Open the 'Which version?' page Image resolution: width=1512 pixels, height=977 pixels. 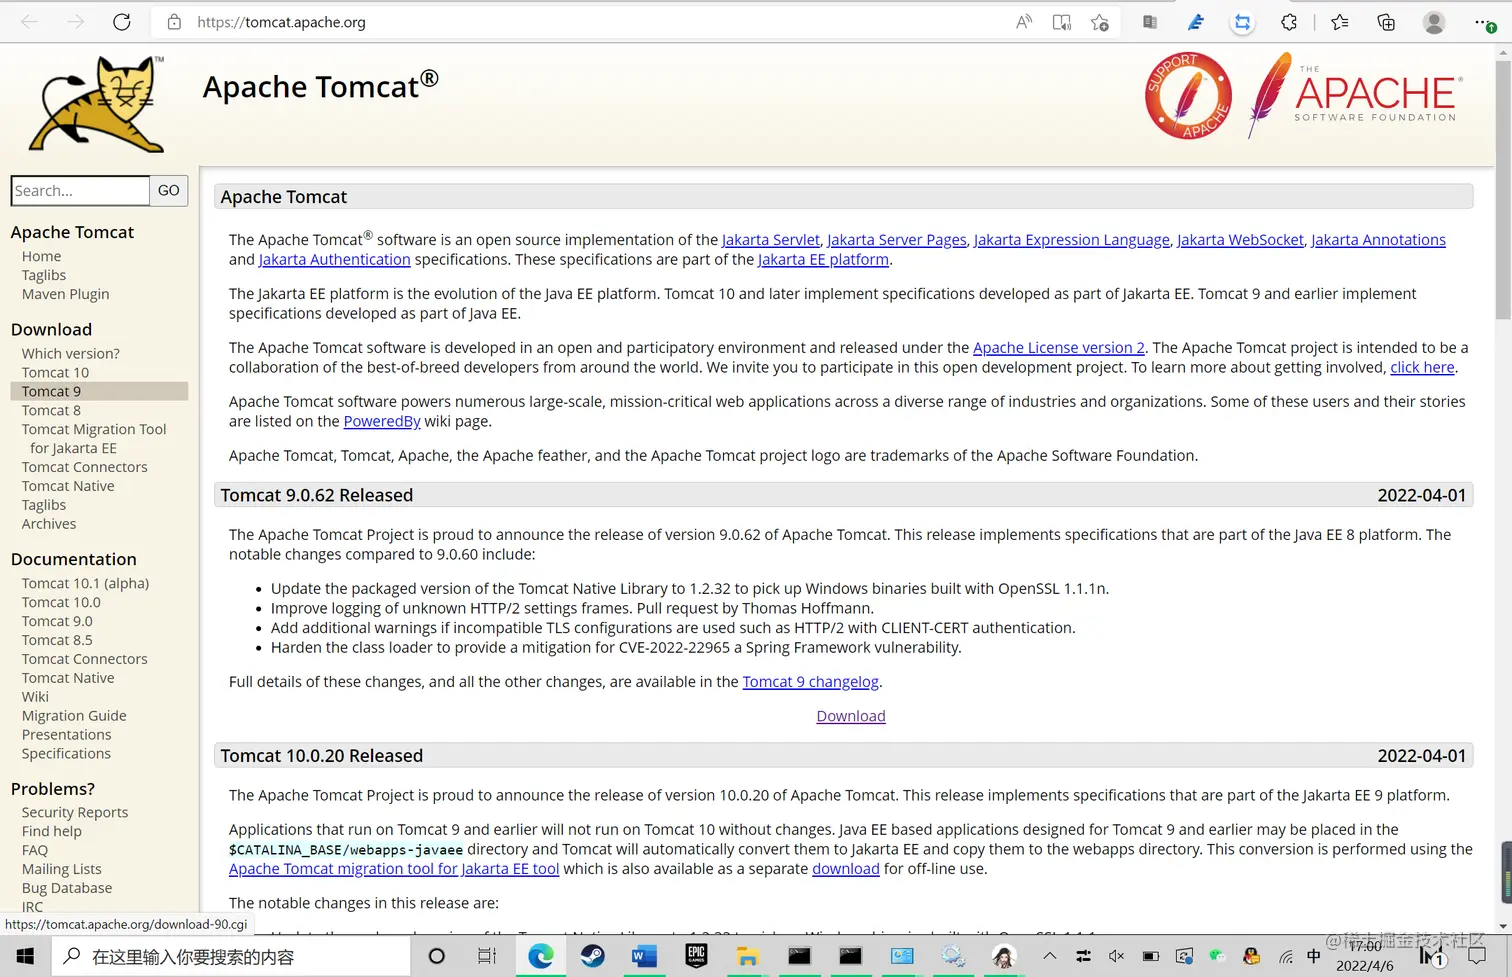click(70, 353)
